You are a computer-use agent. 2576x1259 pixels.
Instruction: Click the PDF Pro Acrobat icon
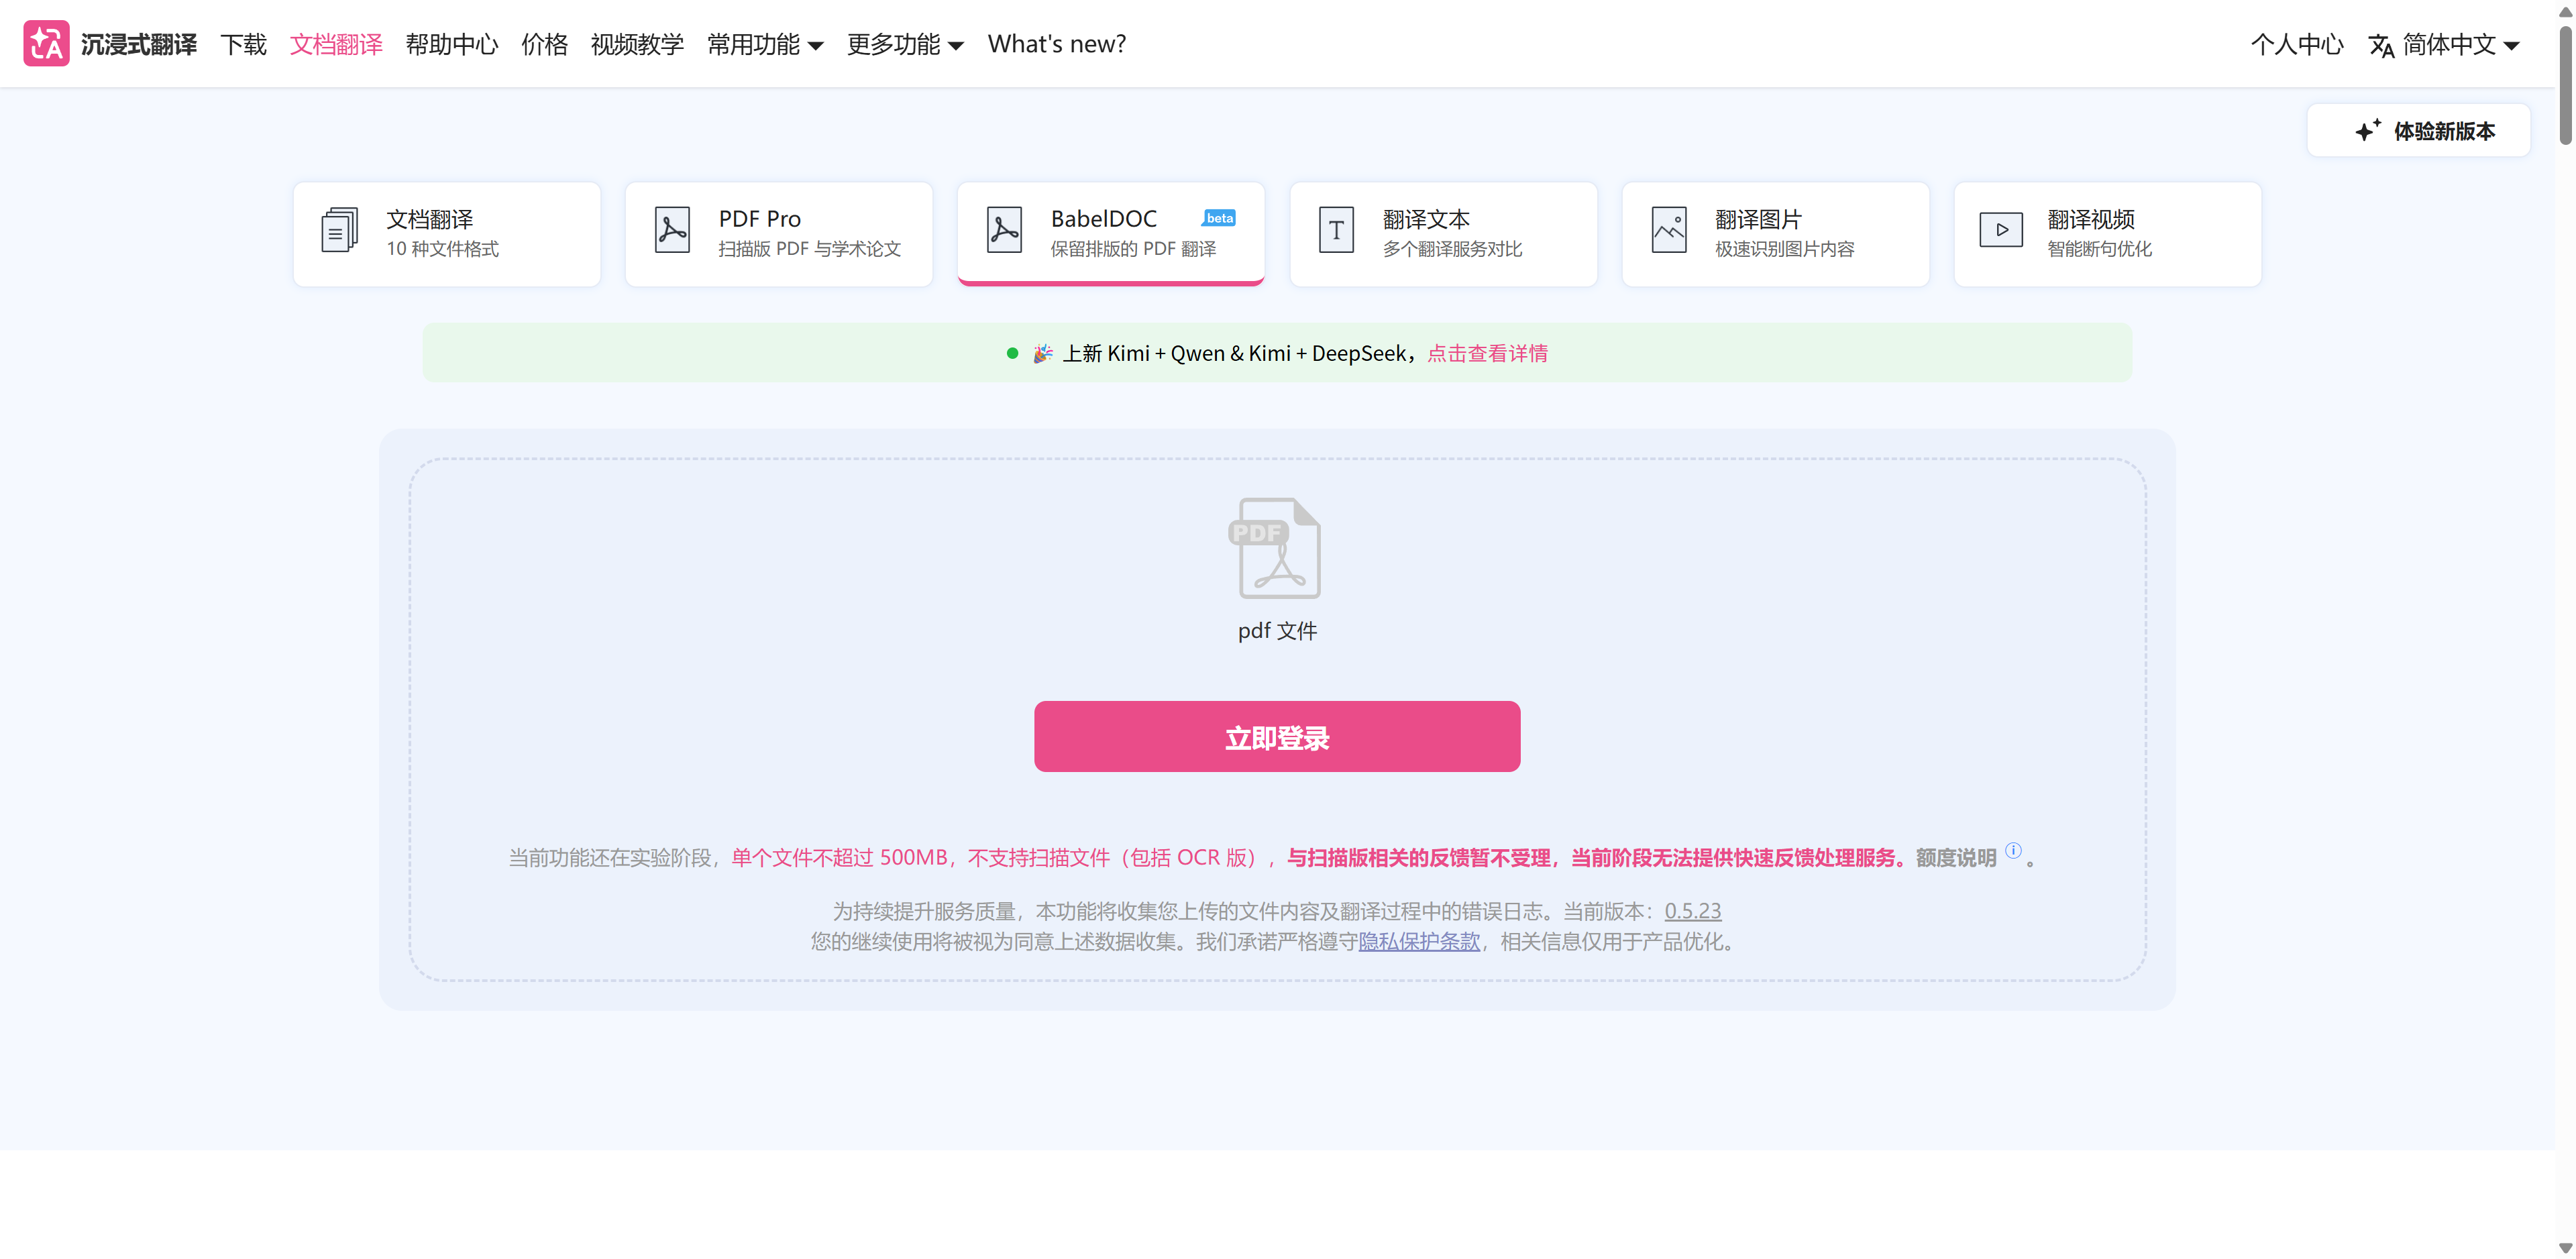coord(672,231)
